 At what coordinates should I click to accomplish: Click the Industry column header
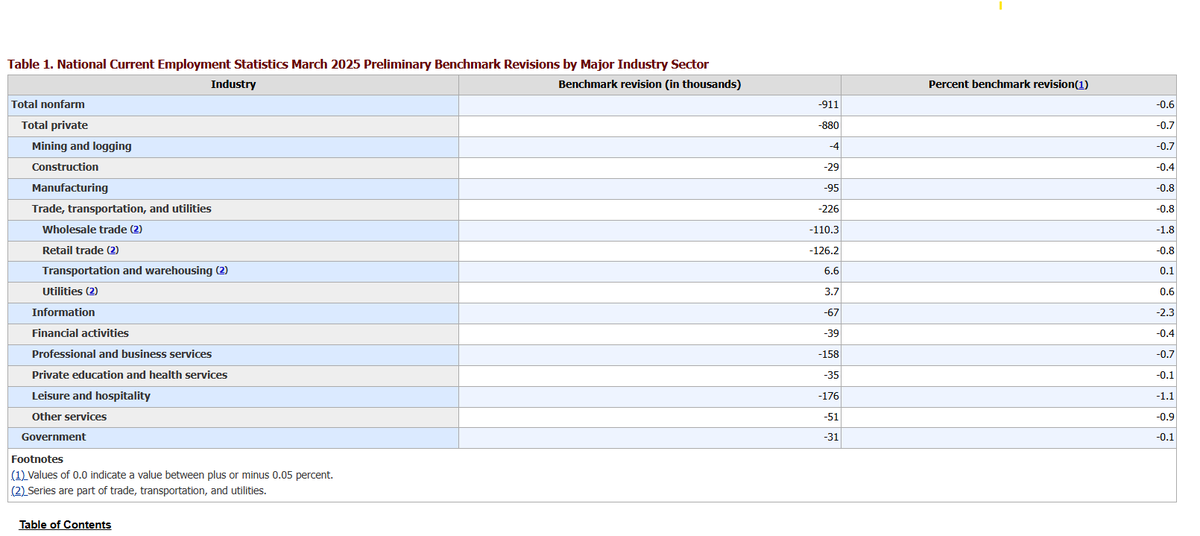(233, 85)
